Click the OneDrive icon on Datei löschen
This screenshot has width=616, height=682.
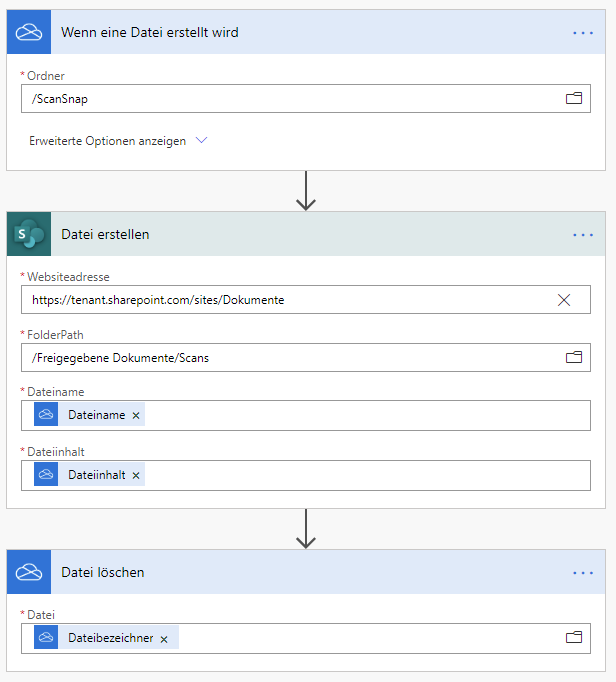(x=29, y=572)
